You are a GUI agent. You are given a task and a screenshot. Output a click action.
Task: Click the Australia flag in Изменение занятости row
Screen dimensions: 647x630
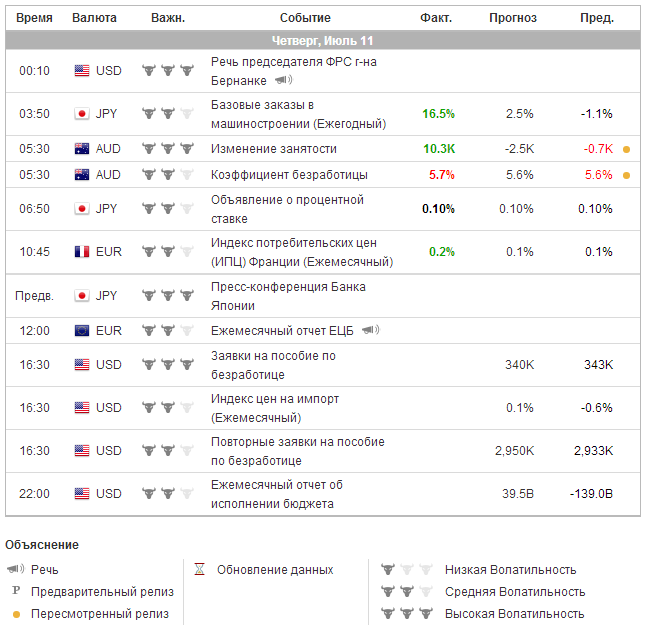click(82, 149)
